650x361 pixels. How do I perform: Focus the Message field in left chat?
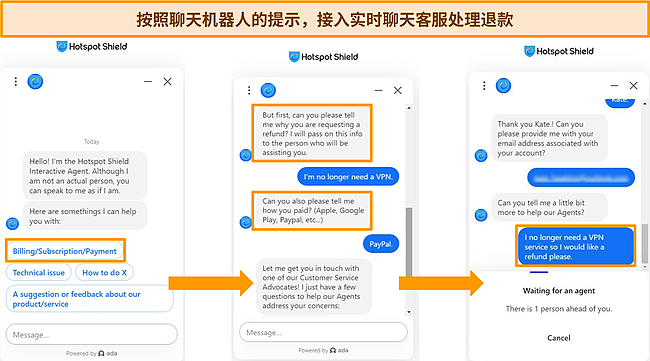[x=92, y=334]
